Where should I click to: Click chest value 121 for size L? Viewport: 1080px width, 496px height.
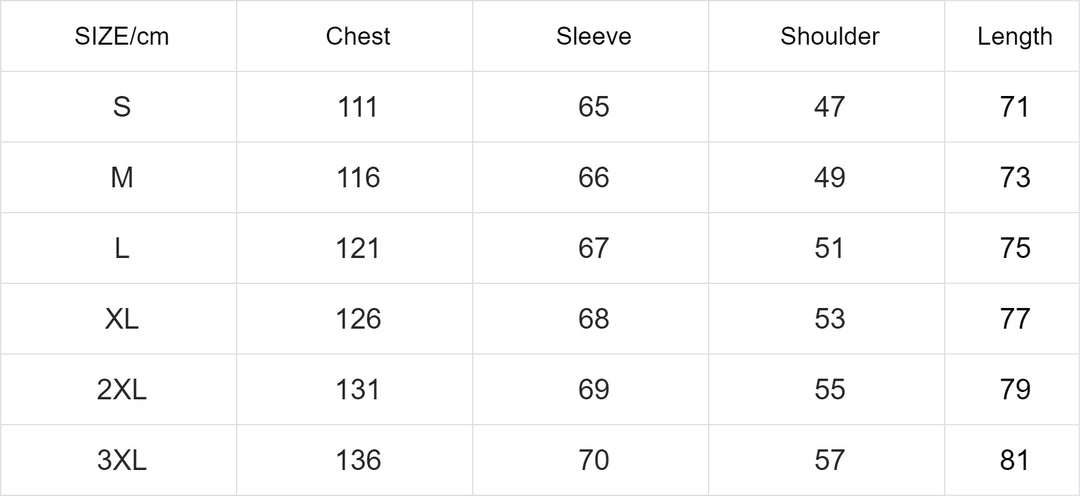(358, 248)
